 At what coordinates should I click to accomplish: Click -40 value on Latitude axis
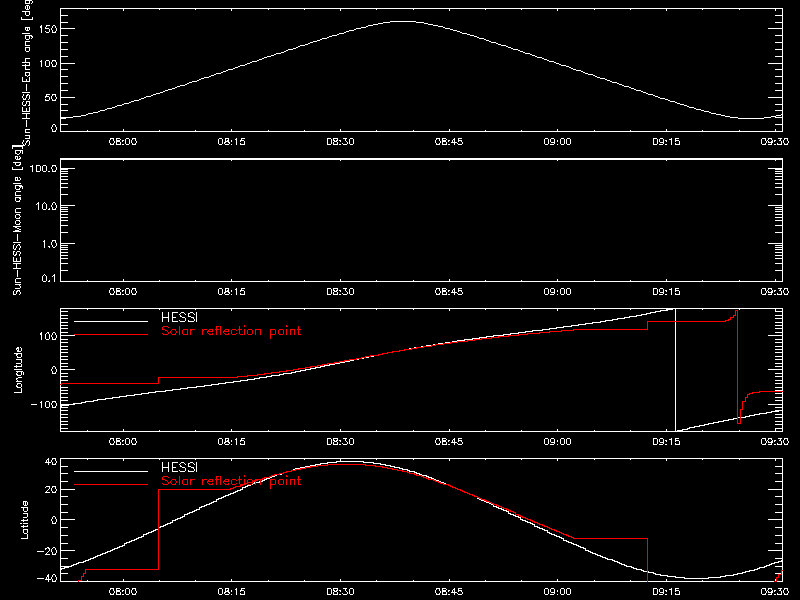[47, 579]
